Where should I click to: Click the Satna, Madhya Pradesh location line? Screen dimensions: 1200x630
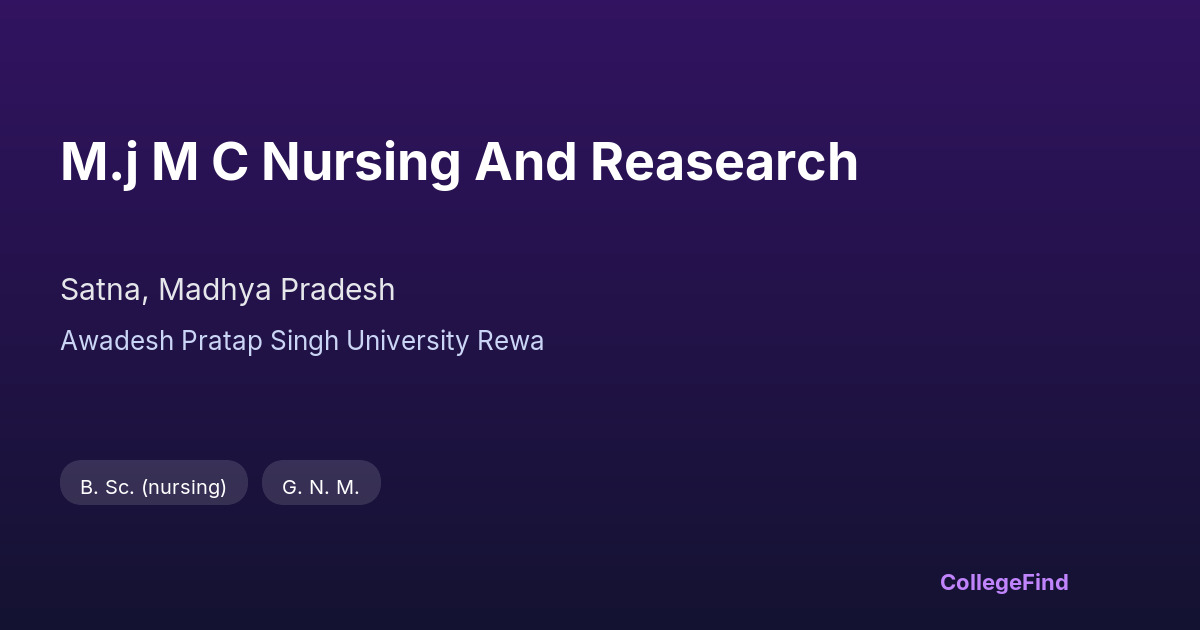pyautogui.click(x=227, y=290)
